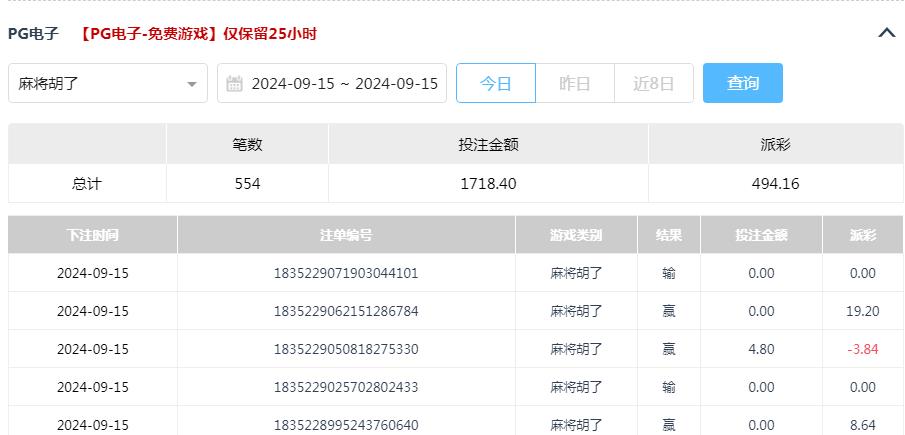Select the 昨日 date filter
Image resolution: width=905 pixels, height=435 pixels.
coord(575,84)
